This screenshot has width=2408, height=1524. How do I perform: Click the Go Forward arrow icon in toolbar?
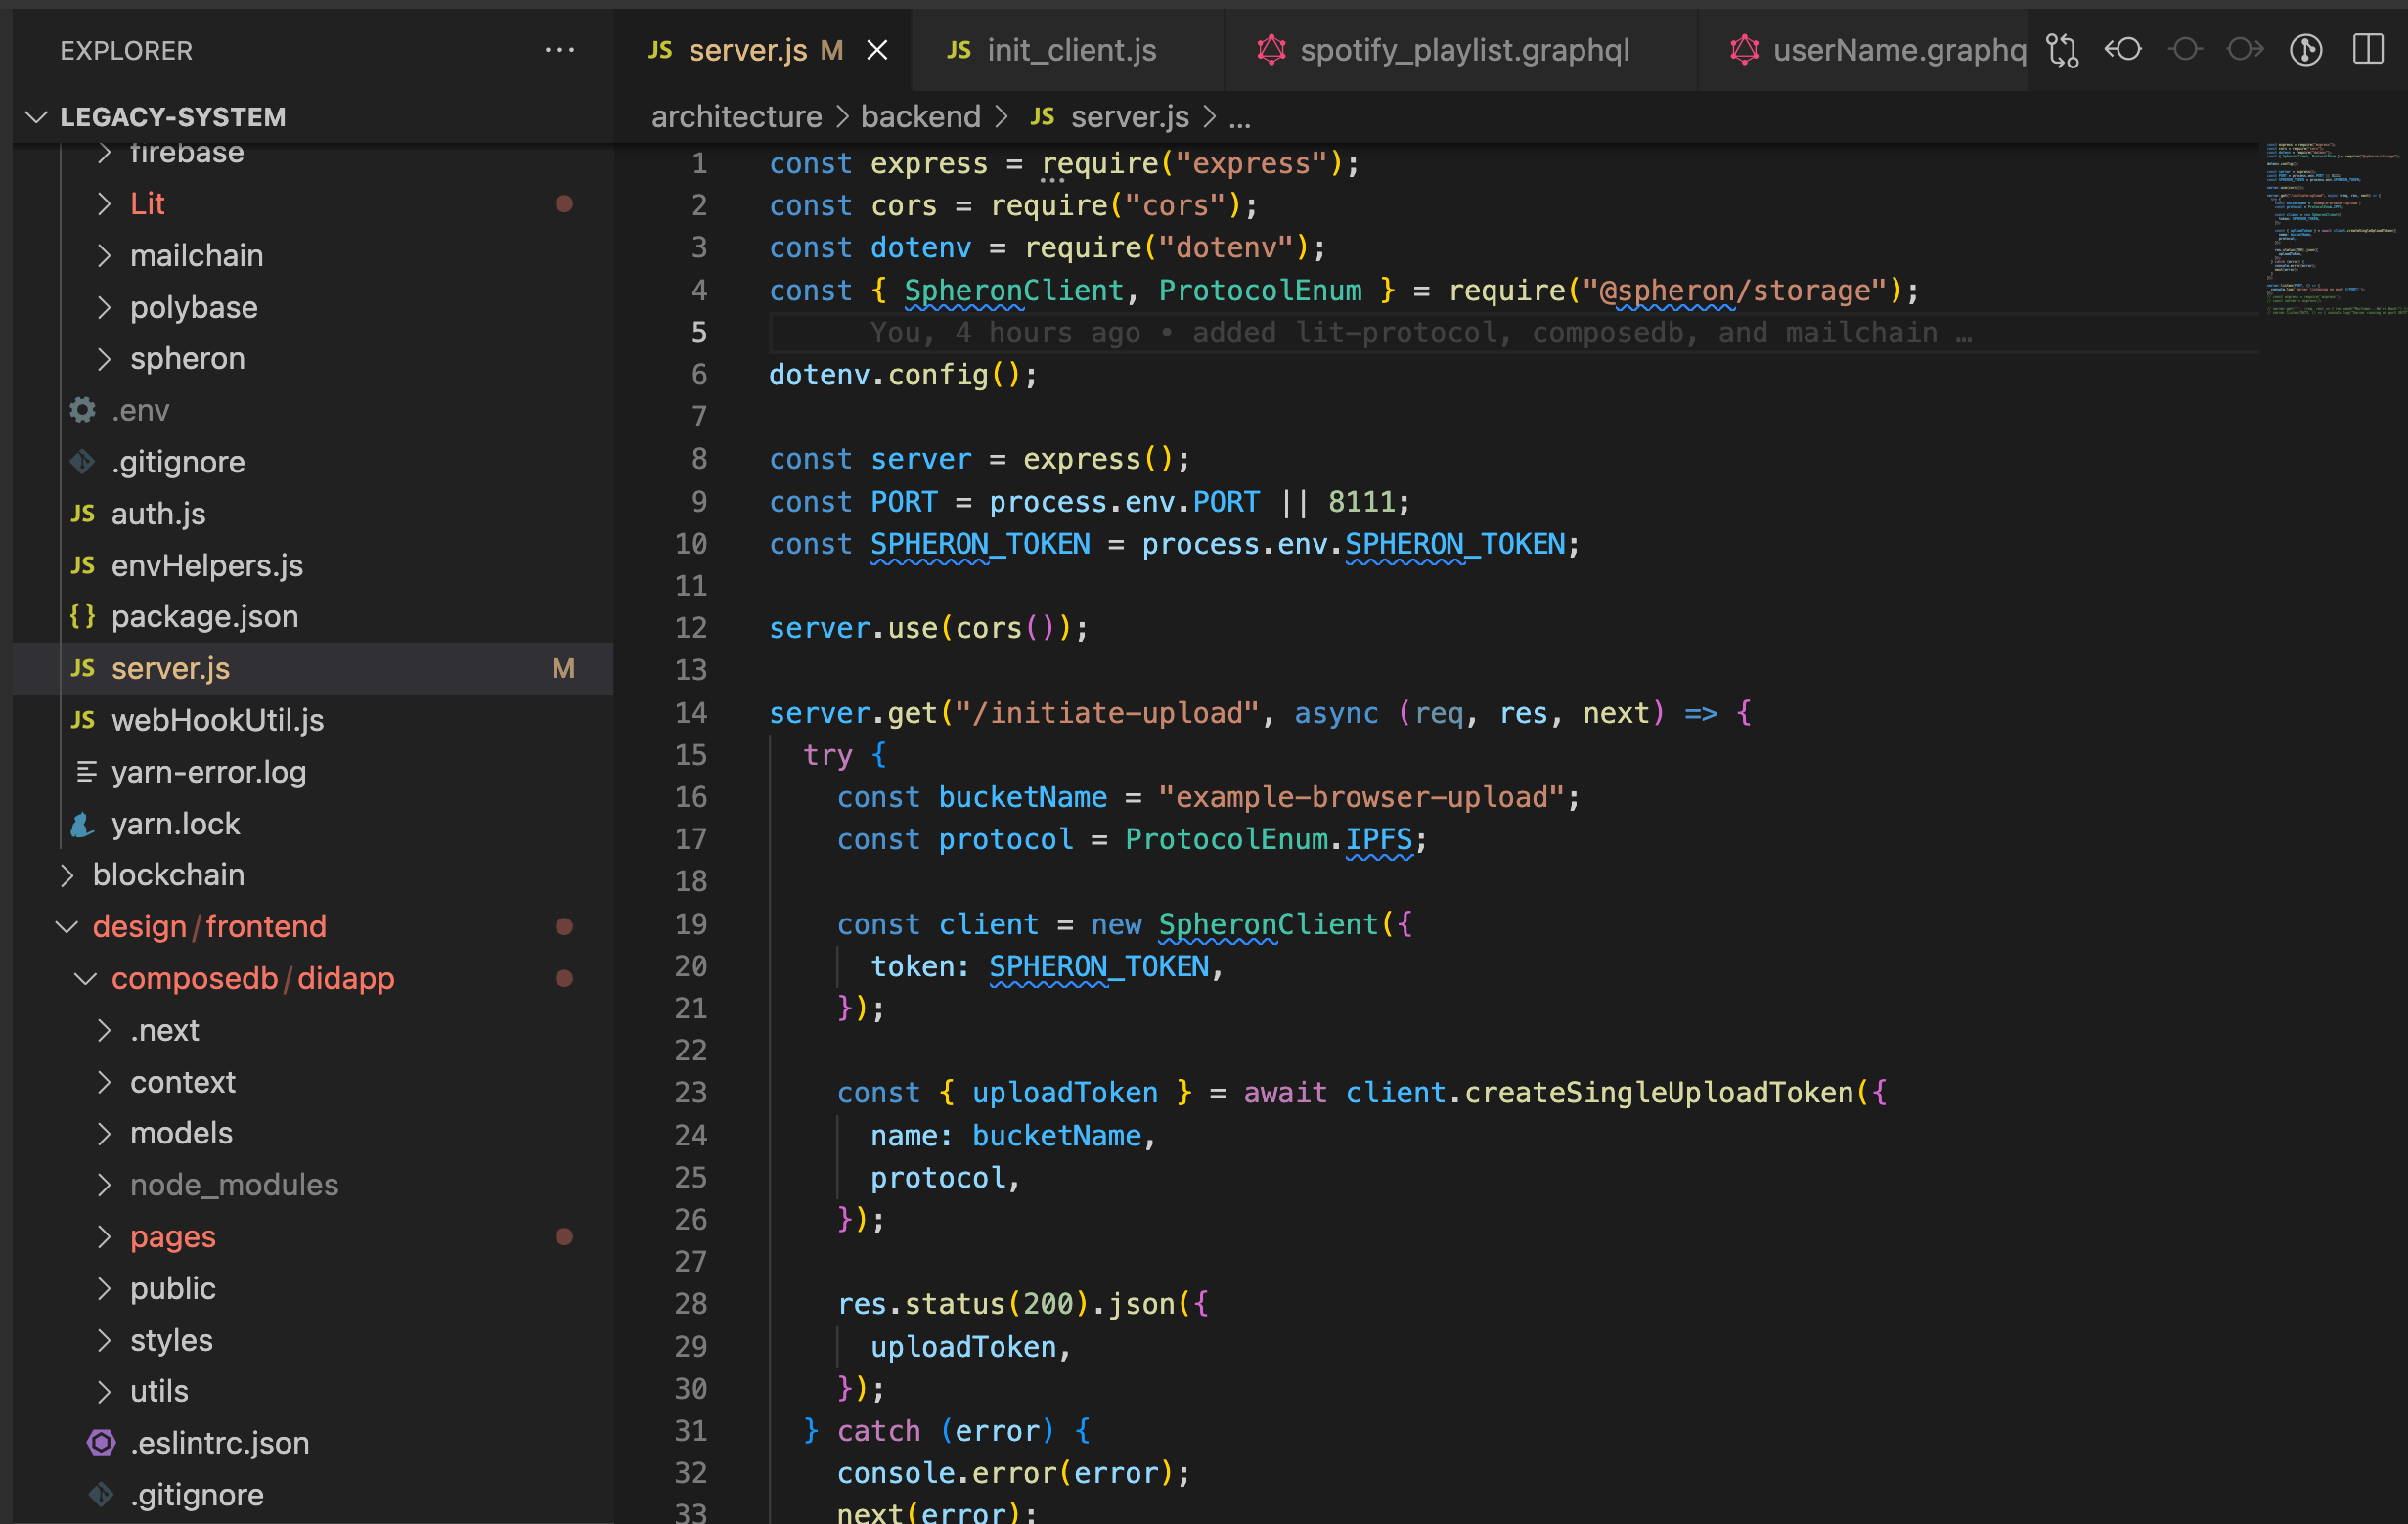pyautogui.click(x=2245, y=50)
